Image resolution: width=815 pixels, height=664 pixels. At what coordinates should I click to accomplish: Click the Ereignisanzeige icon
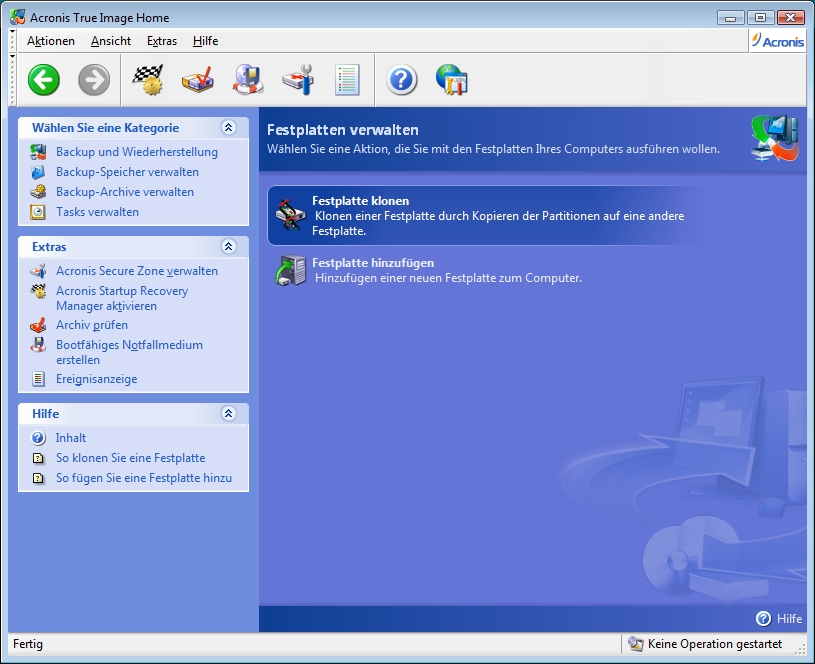(x=38, y=379)
